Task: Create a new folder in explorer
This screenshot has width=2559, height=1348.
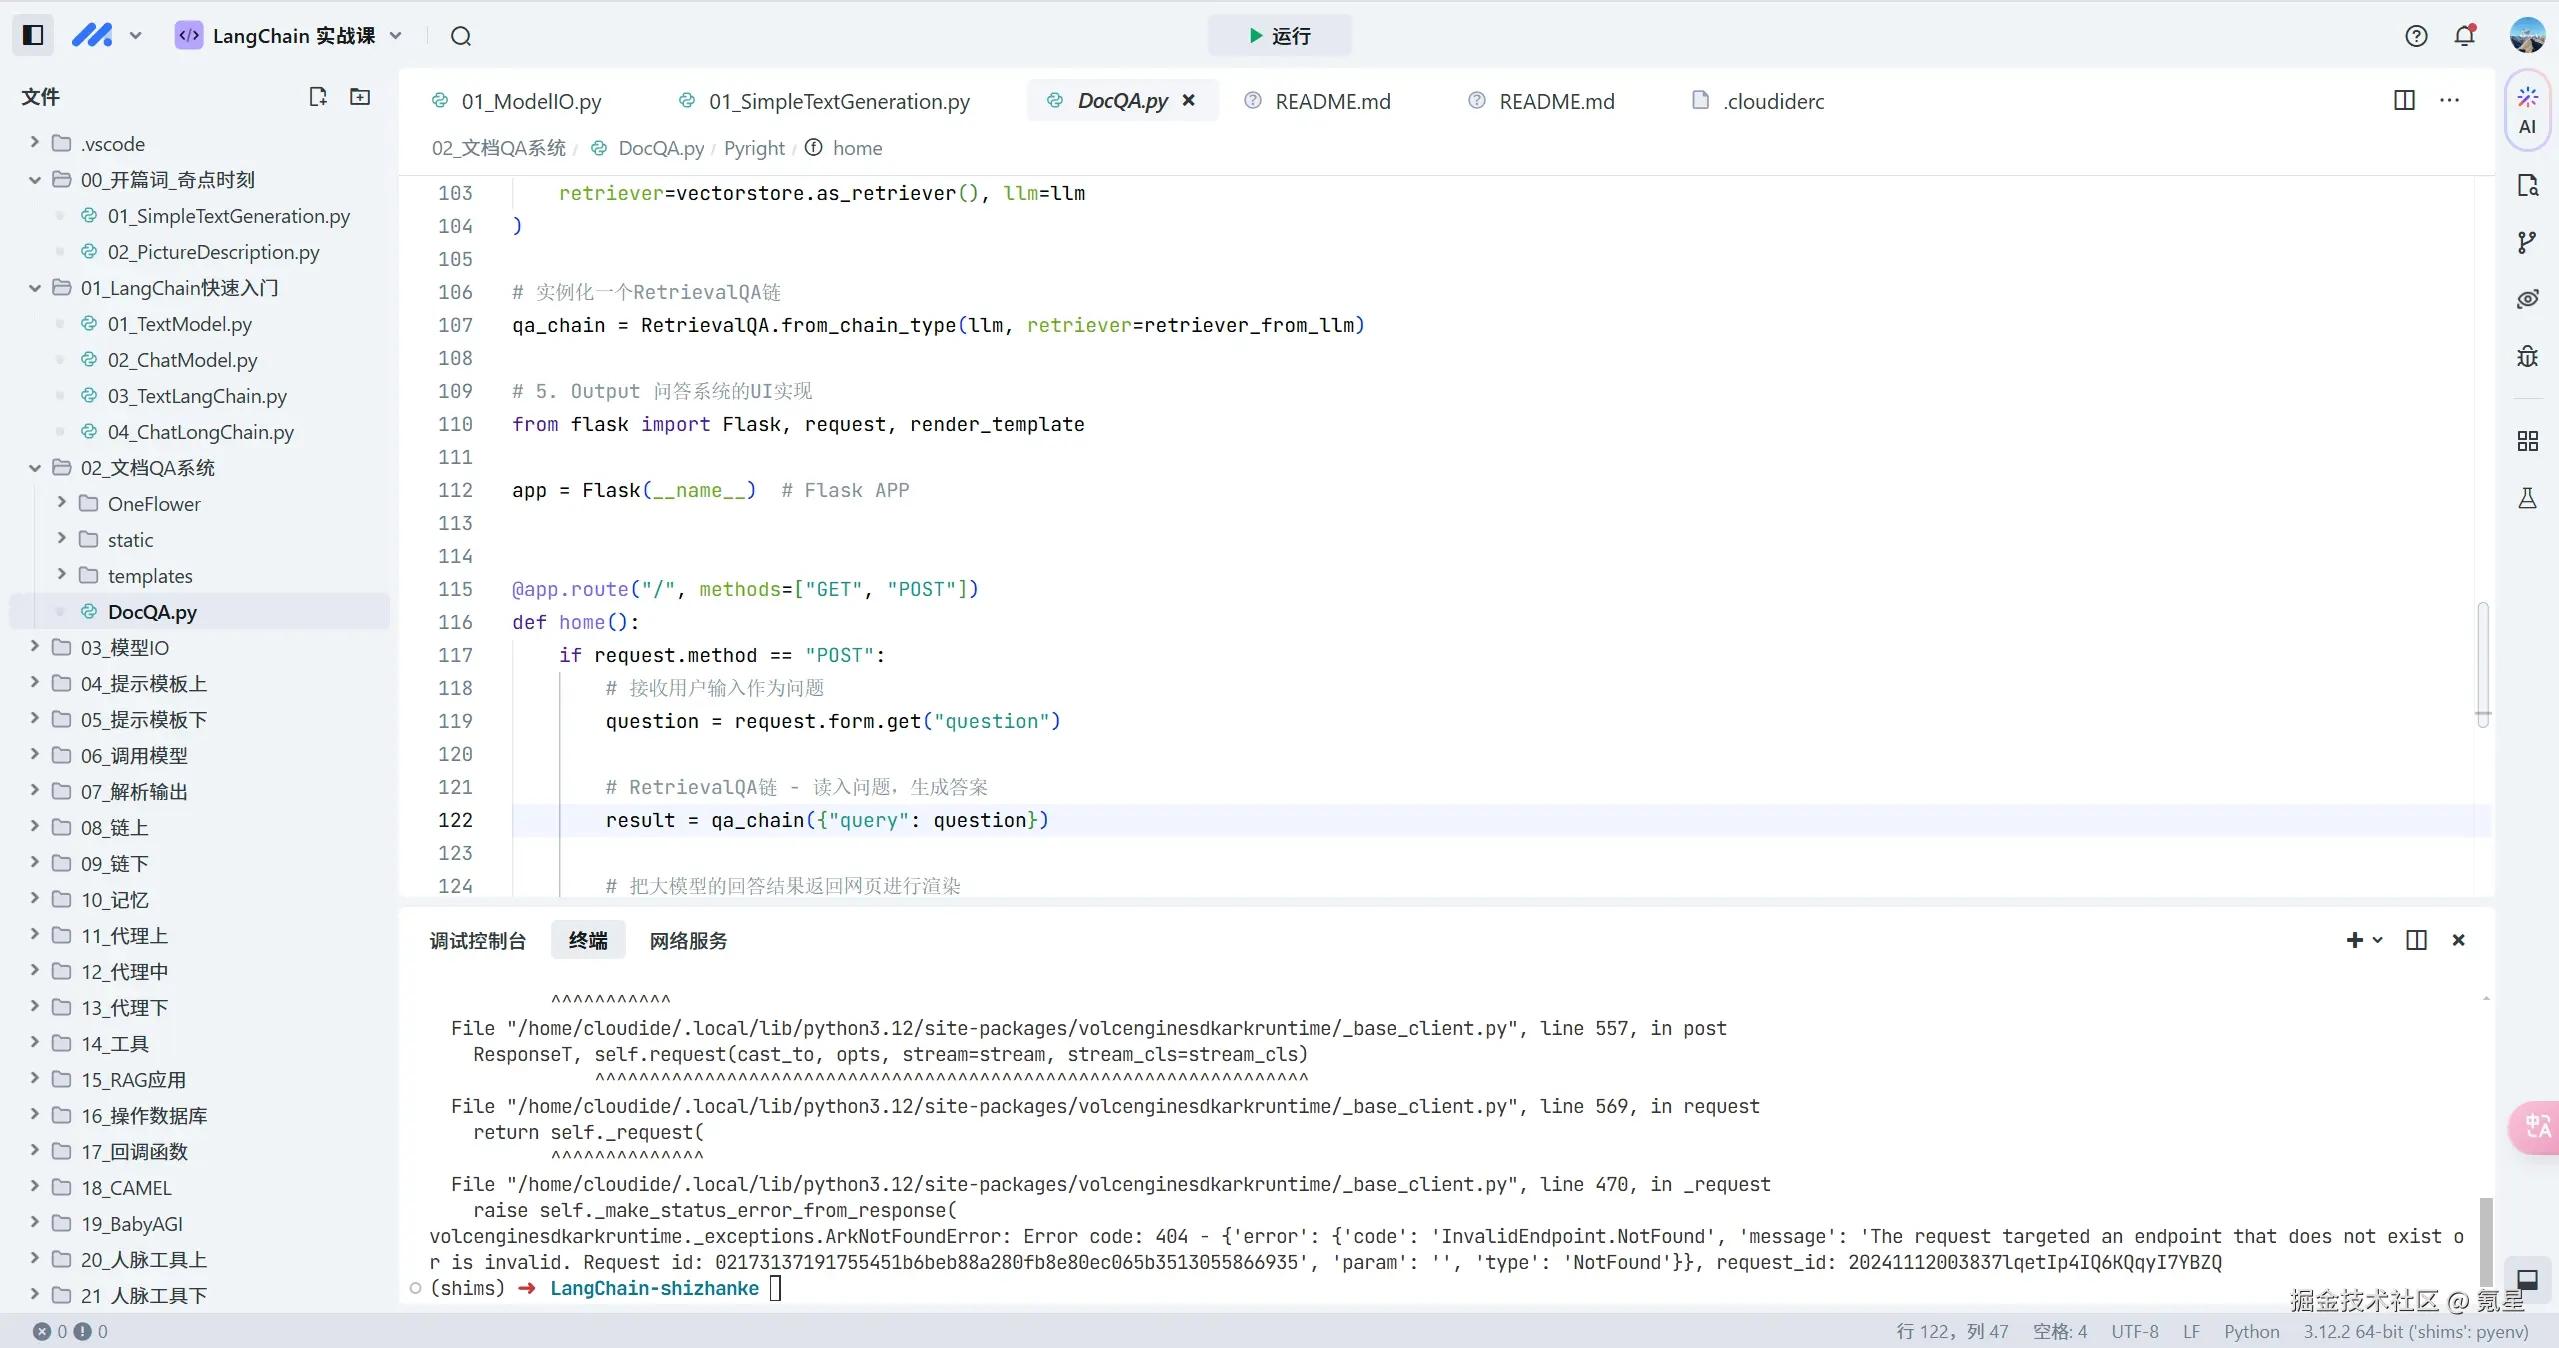Action: 360,97
